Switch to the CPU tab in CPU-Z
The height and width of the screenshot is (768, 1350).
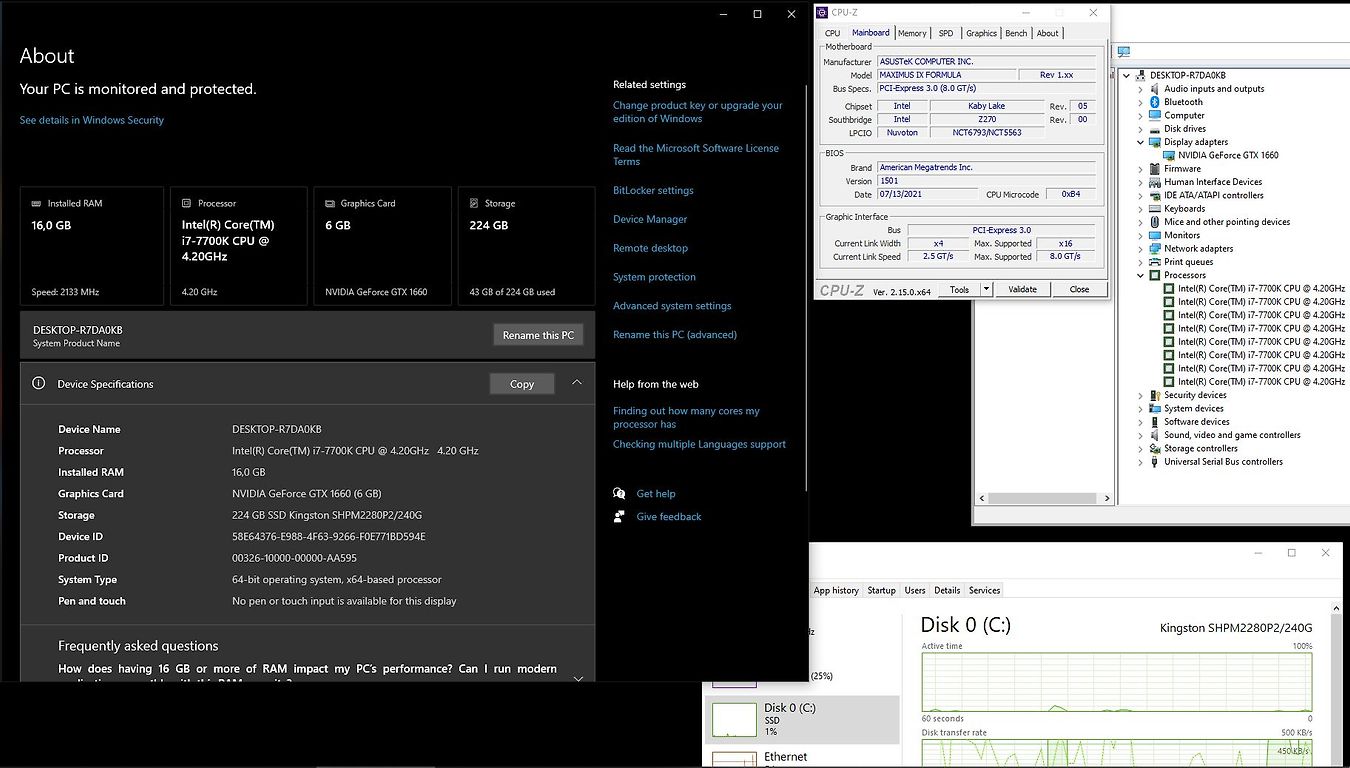point(833,33)
